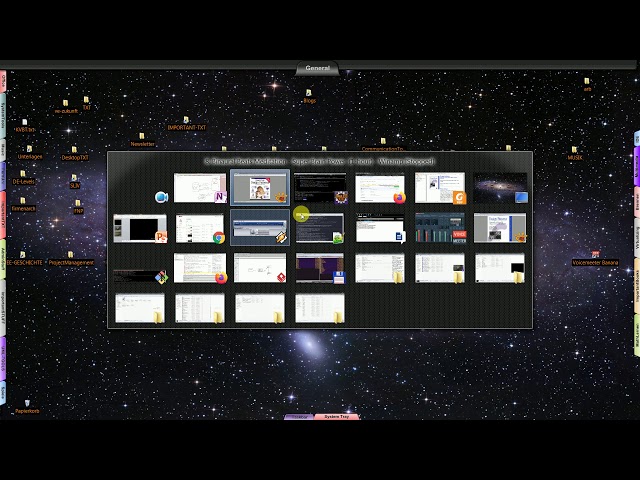This screenshot has height=480, width=640.
Task: Switch to the General tab at top
Action: (318, 68)
